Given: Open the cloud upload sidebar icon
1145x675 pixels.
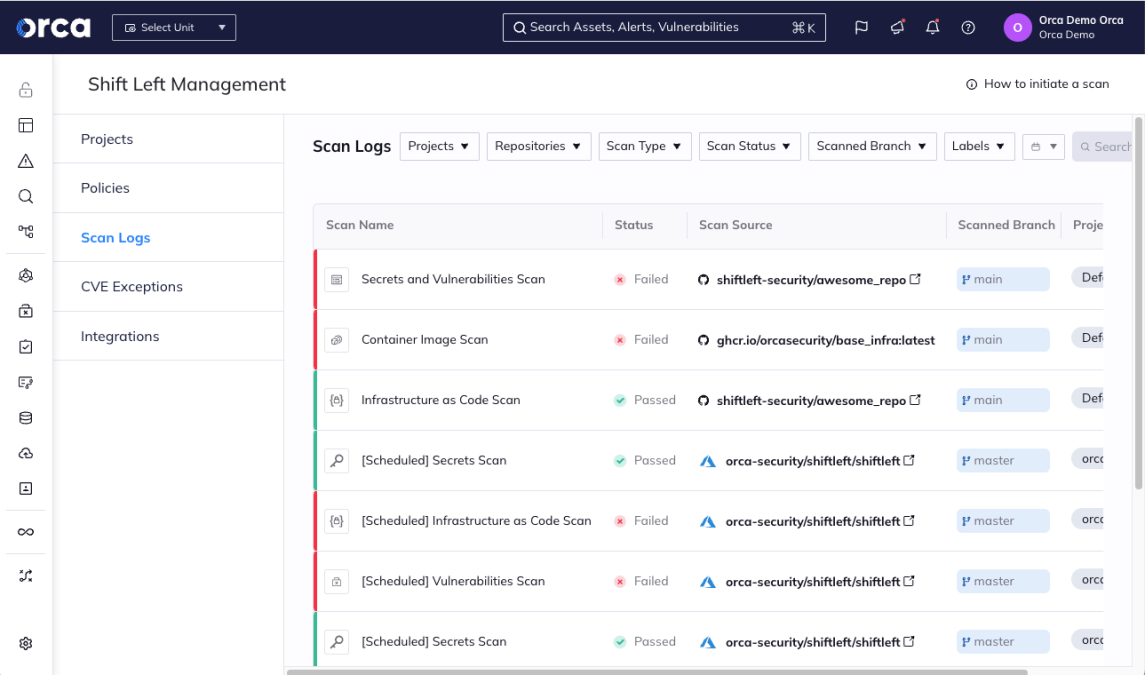Looking at the screenshot, I should click(26, 453).
